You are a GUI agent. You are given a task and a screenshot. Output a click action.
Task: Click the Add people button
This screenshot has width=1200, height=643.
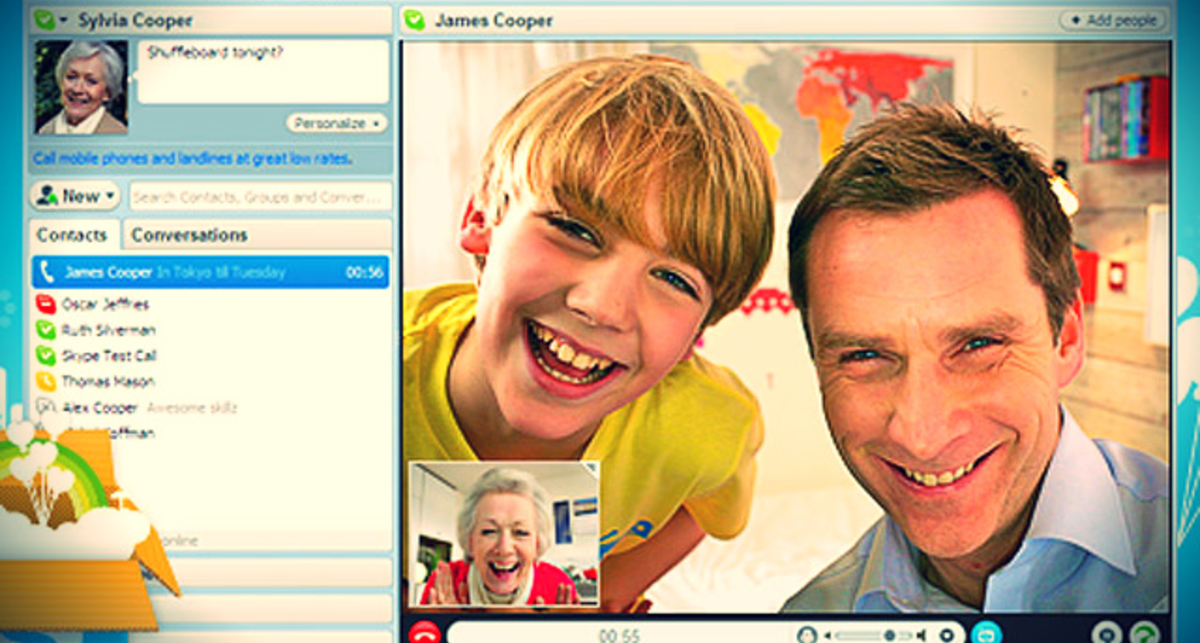point(1112,20)
